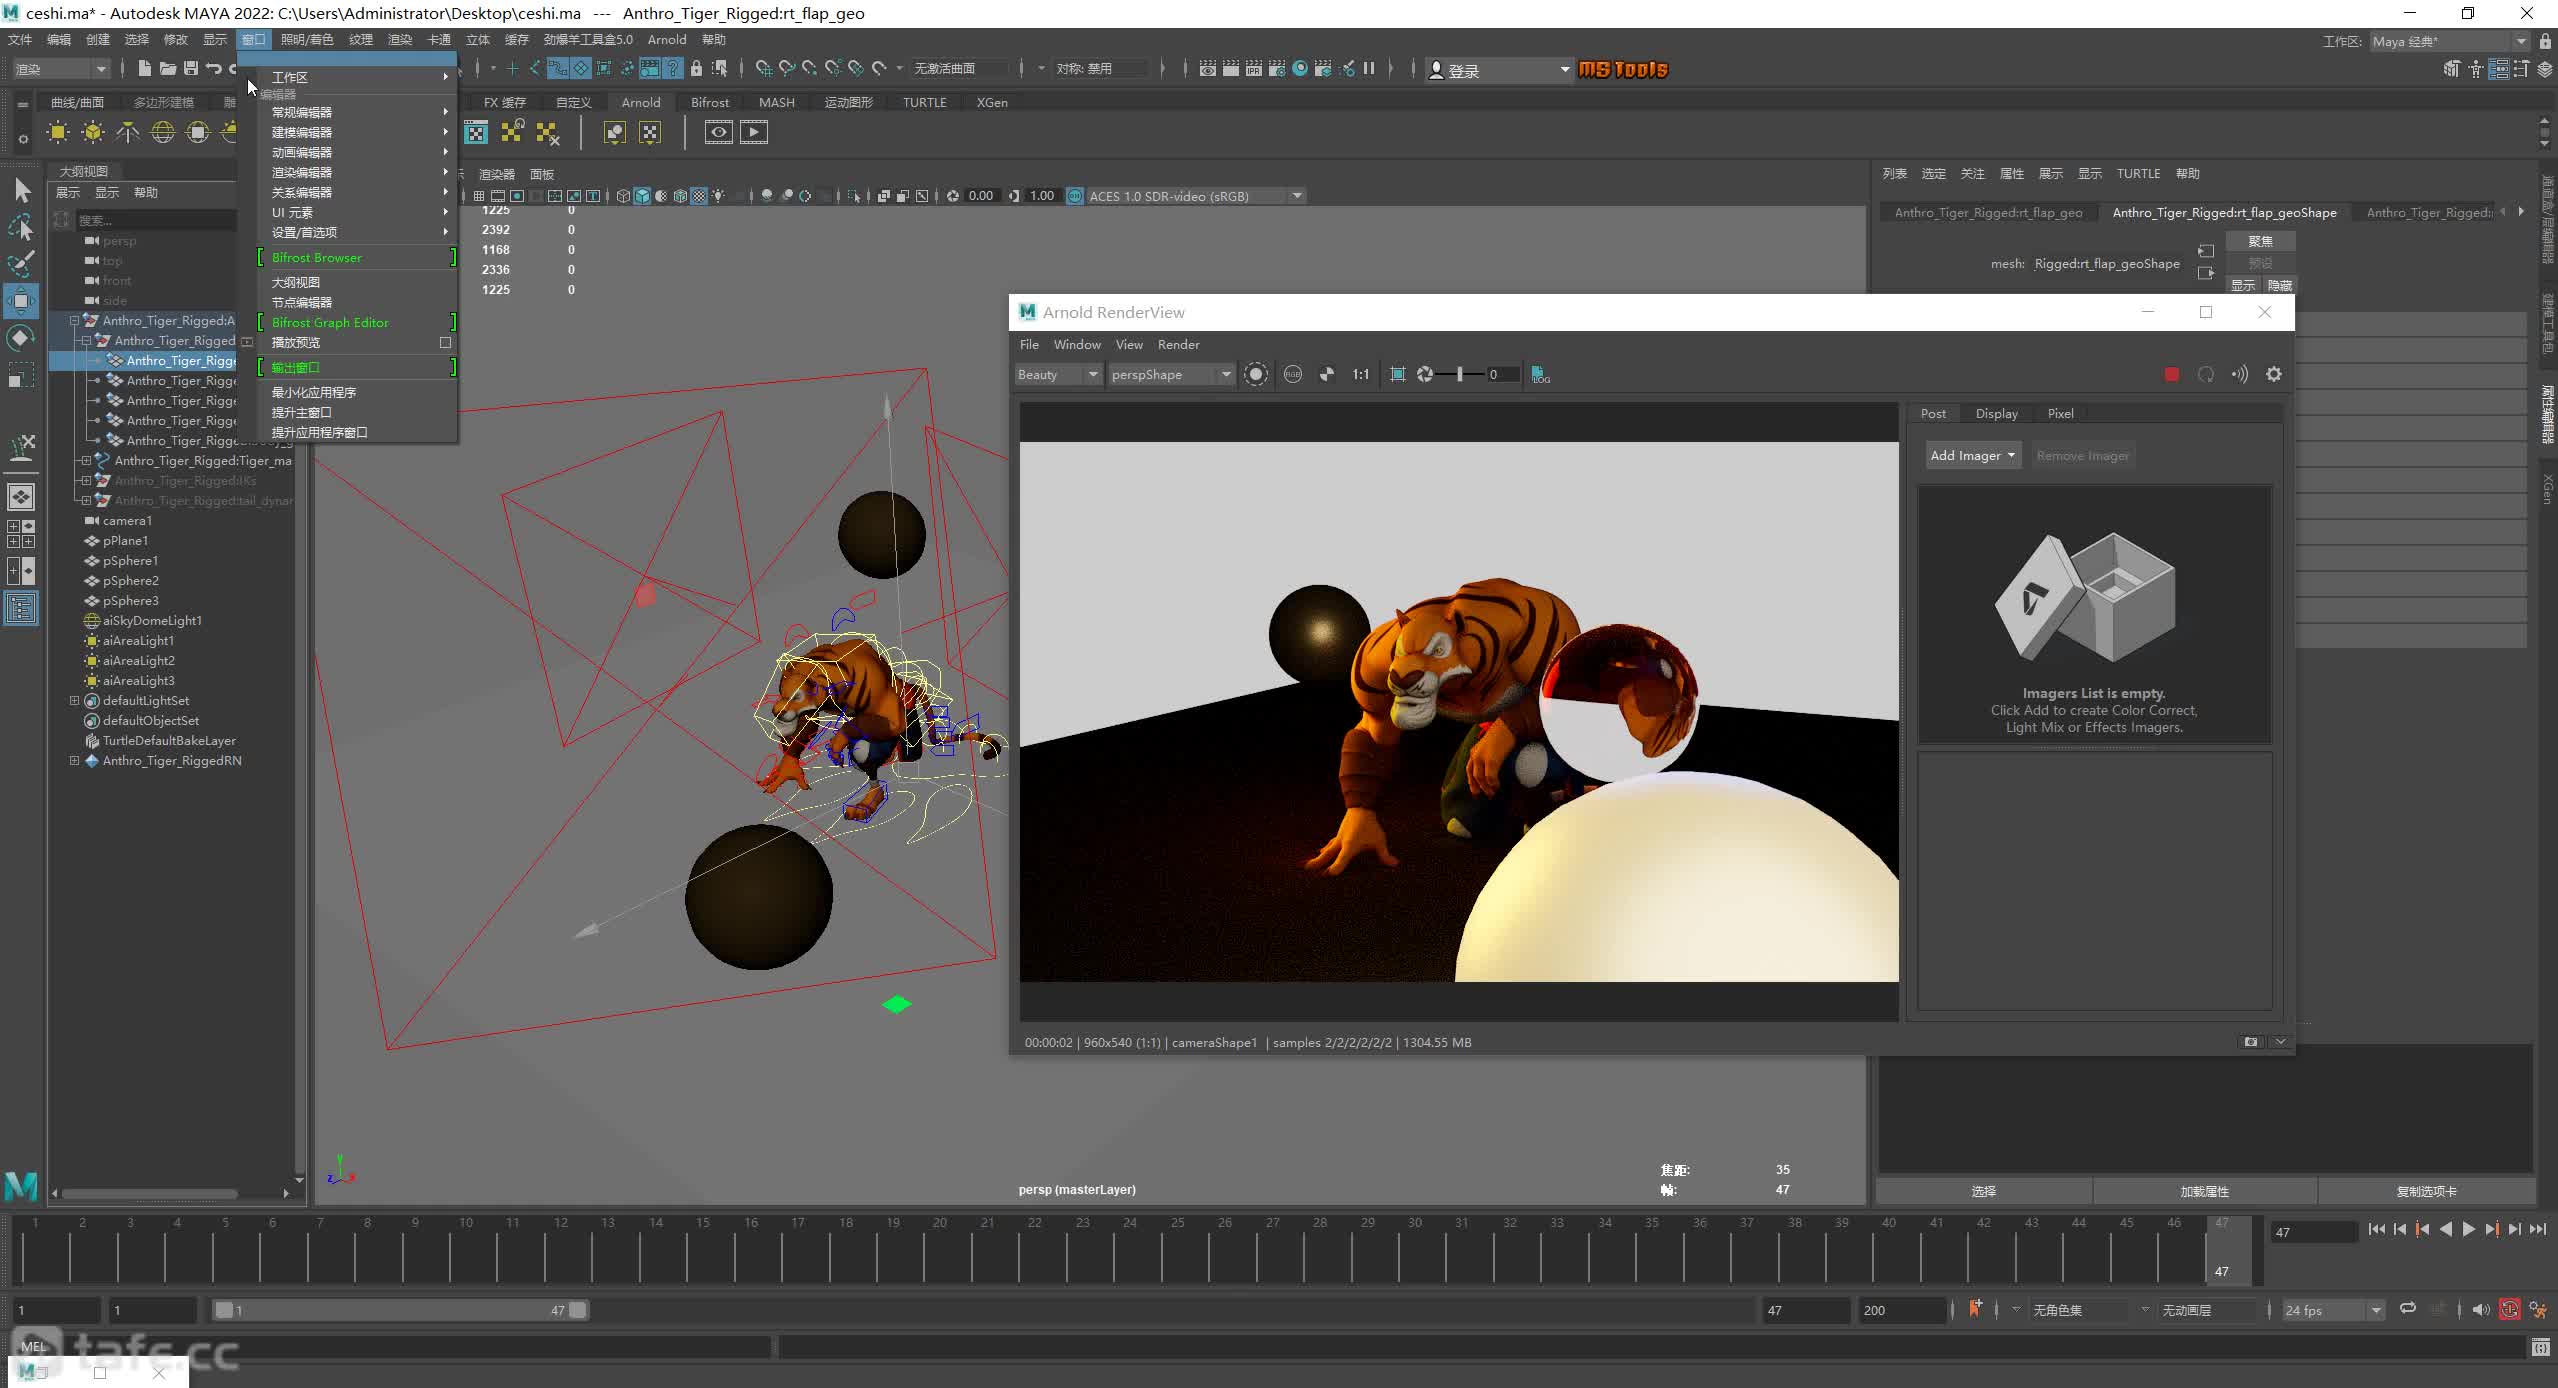Open the Maya 经典 workspace dropdown
Viewport: 2558px width, 1388px height.
pos(2449,41)
